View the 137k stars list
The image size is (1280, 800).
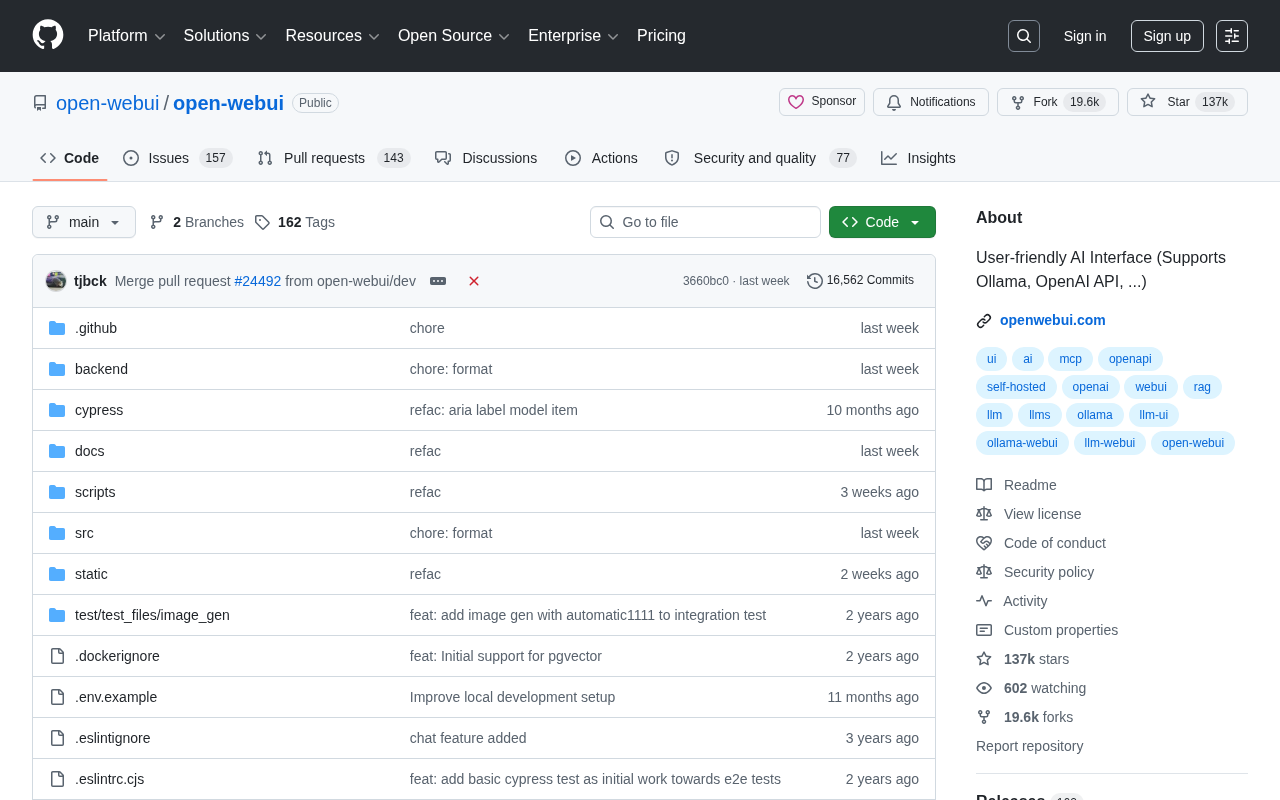click(1023, 659)
